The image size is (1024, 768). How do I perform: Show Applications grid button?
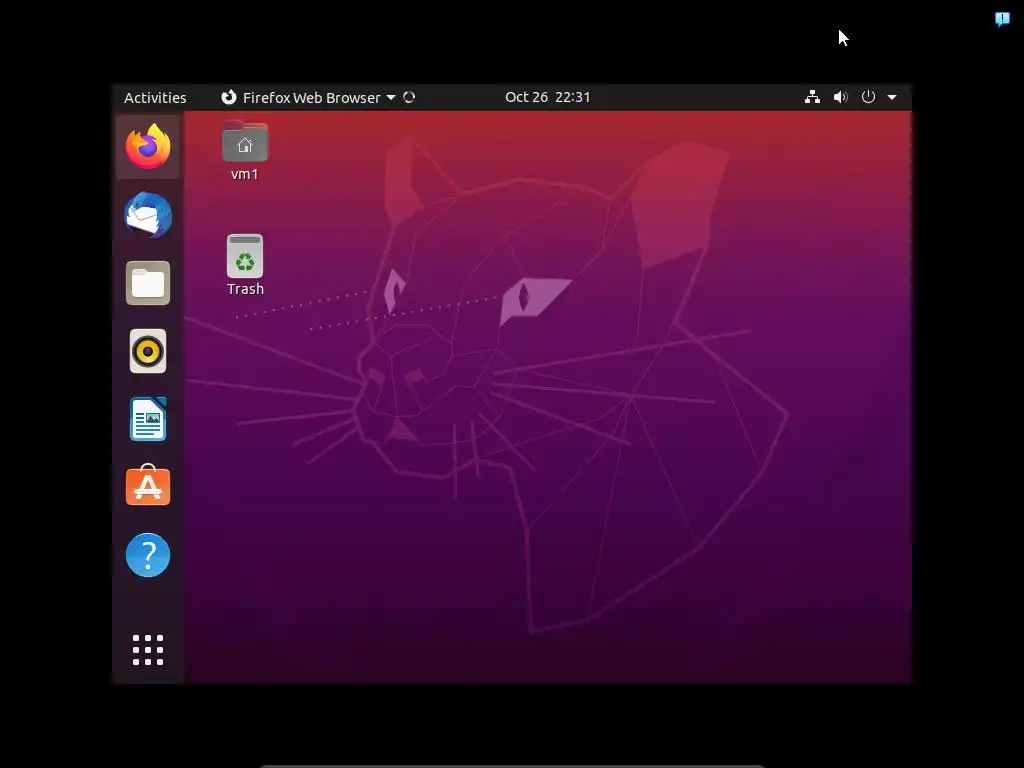(148, 650)
